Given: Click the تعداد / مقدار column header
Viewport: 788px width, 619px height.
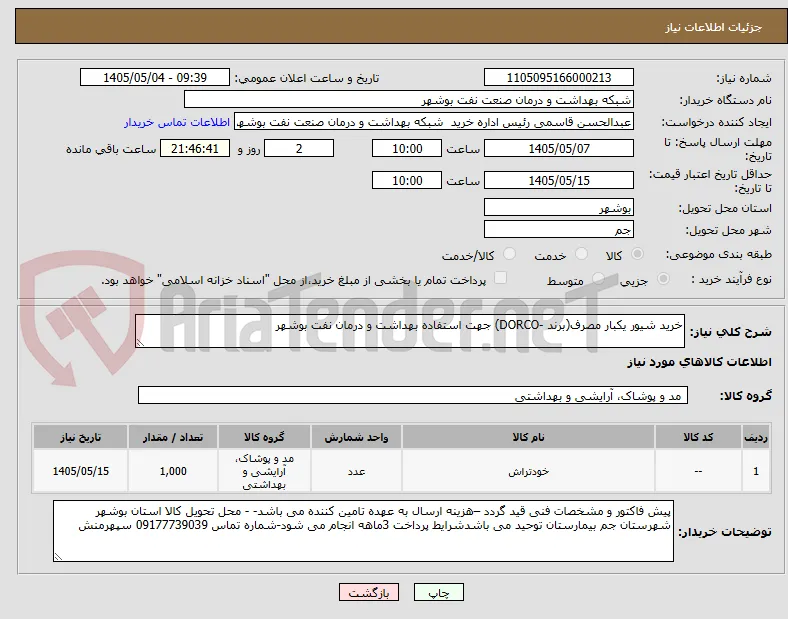Looking at the screenshot, I should click(173, 437).
